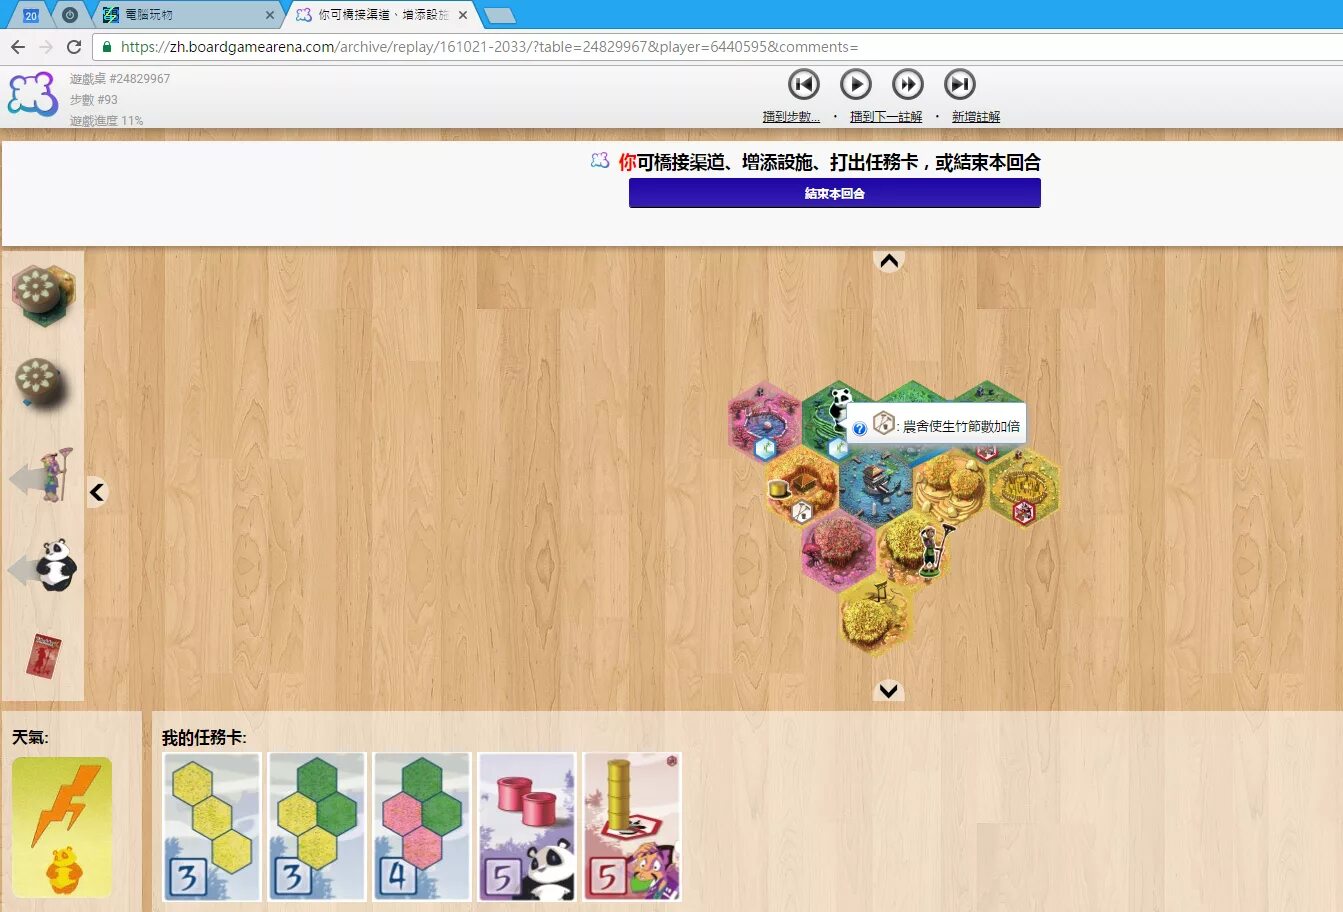Jump to the beginning of the replay

point(803,84)
